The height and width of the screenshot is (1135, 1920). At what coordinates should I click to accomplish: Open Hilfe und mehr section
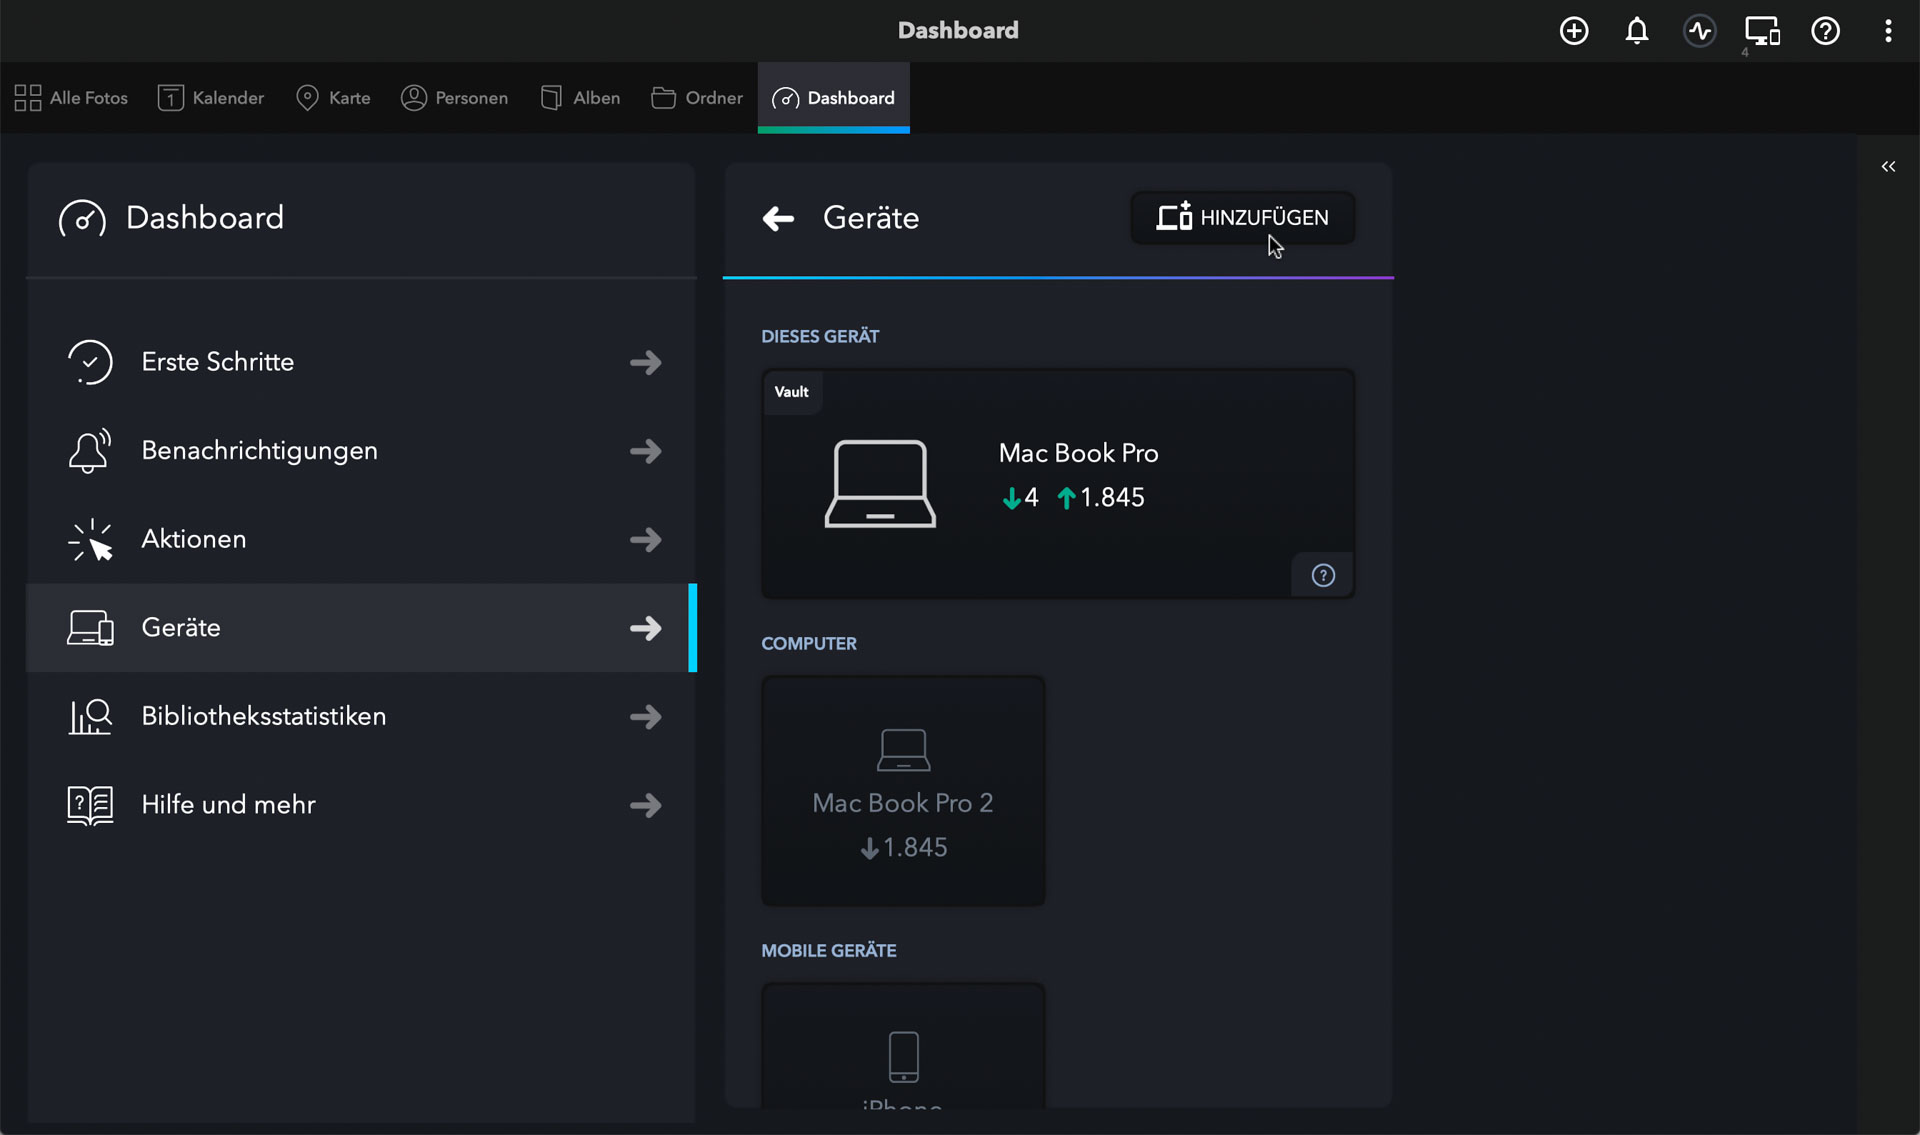pos(362,805)
